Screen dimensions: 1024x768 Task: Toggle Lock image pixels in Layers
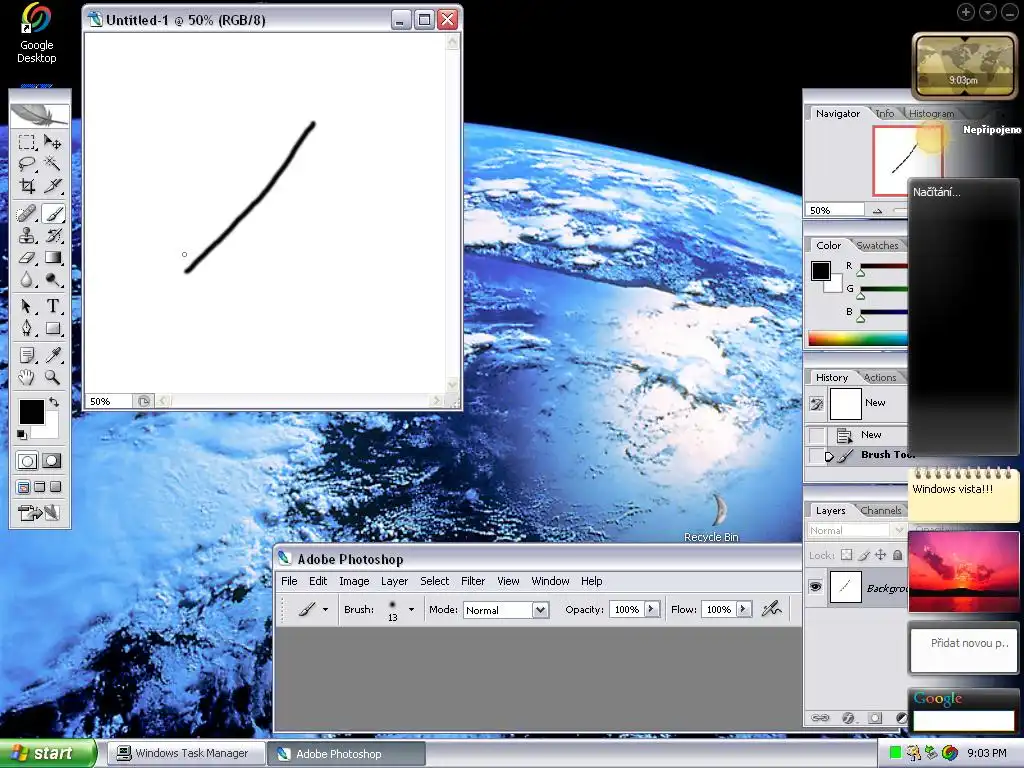click(863, 555)
